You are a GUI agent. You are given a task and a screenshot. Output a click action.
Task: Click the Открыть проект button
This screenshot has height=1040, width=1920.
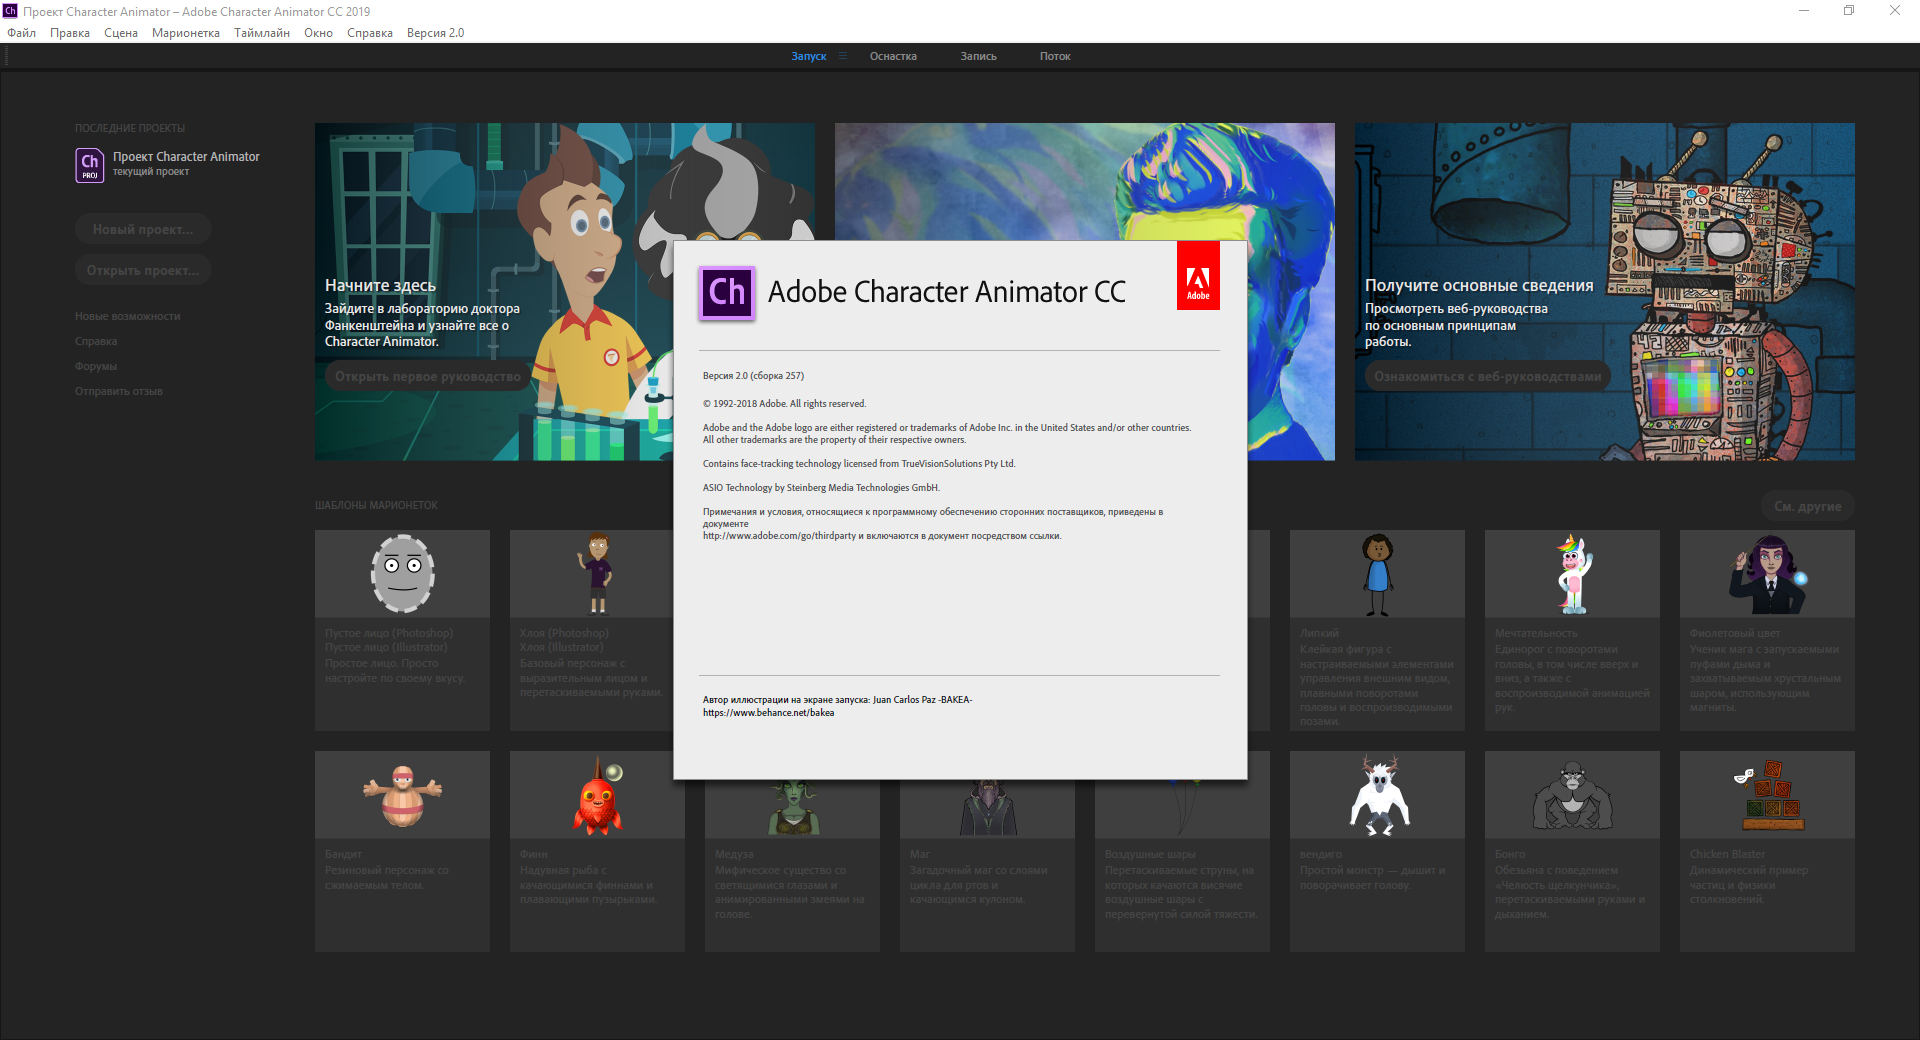(x=143, y=270)
